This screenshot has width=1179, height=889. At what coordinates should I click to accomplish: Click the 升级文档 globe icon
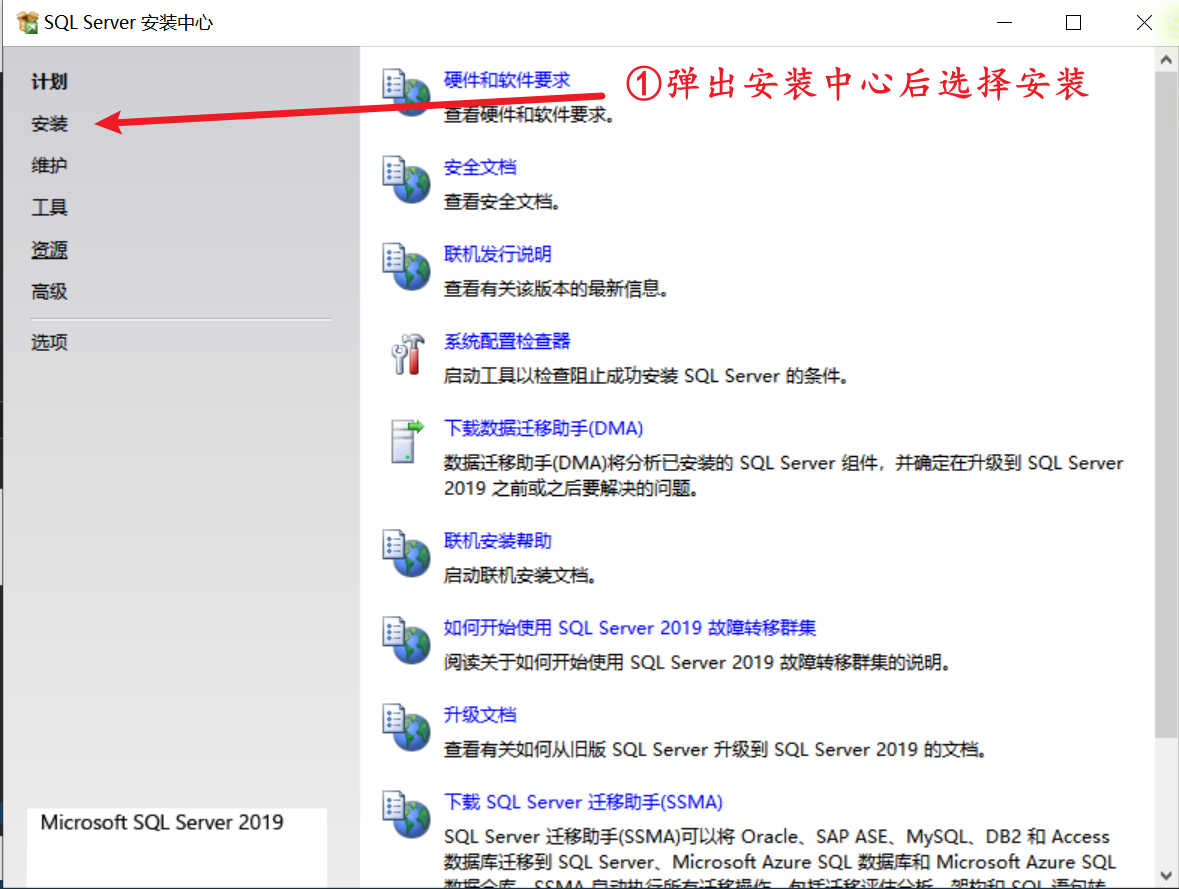pyautogui.click(x=405, y=728)
